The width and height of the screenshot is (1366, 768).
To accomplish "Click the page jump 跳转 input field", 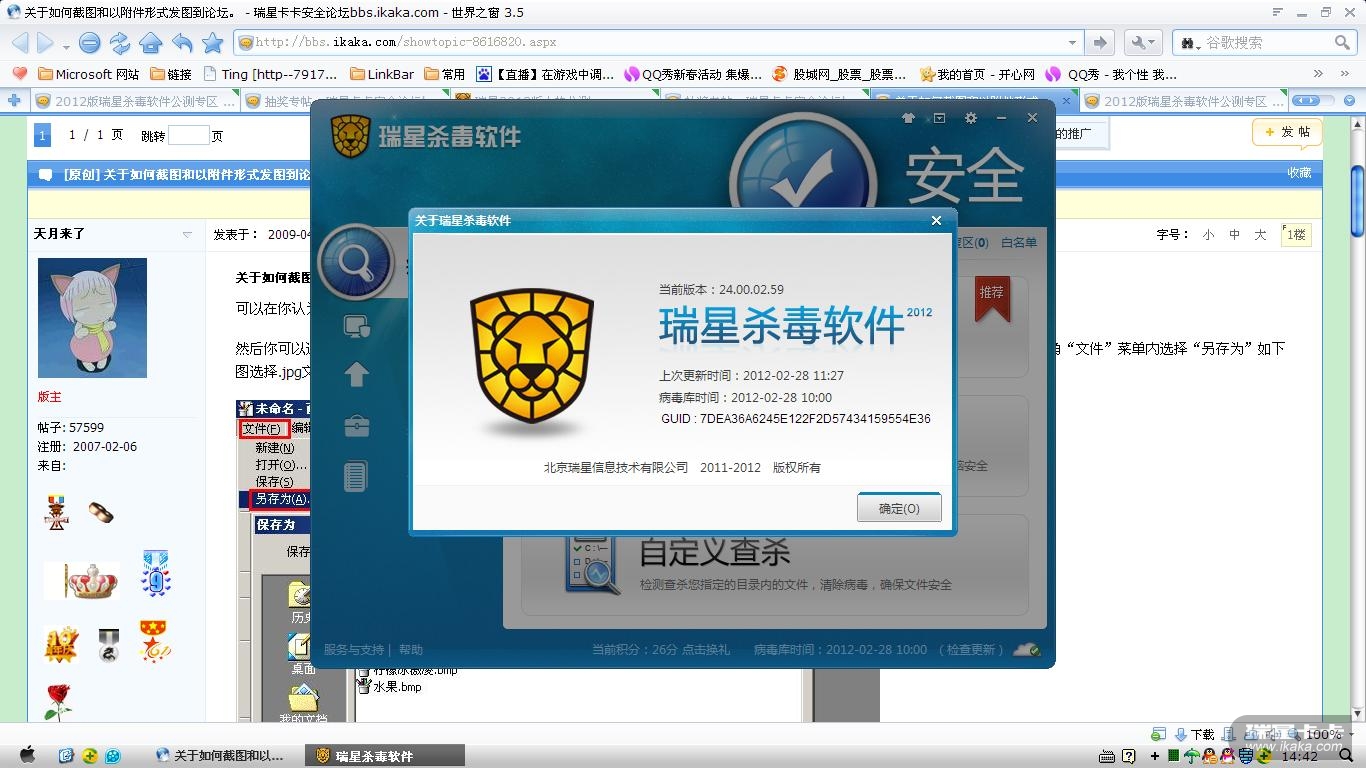I will (189, 135).
